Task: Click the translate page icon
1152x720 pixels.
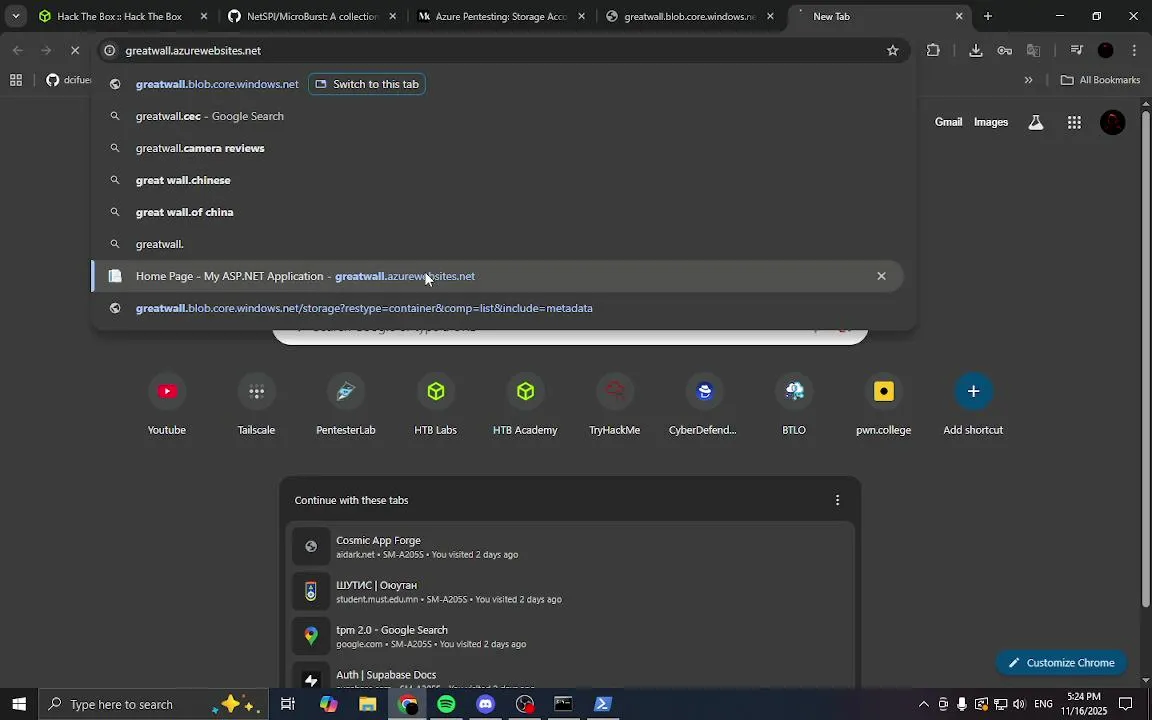Action: click(x=1034, y=51)
